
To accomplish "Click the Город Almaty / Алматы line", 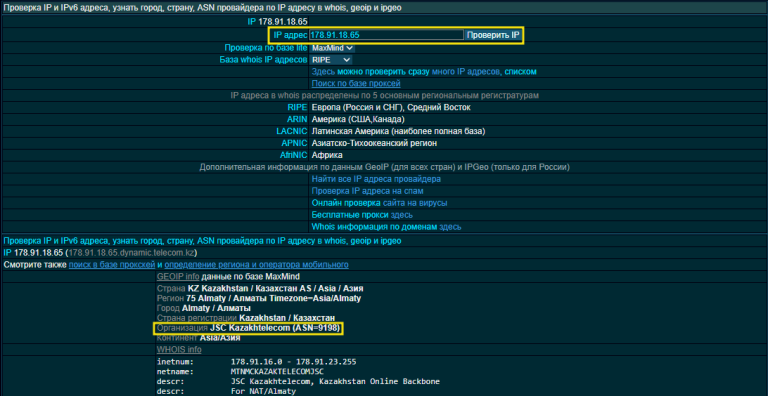I will (x=204, y=308).
